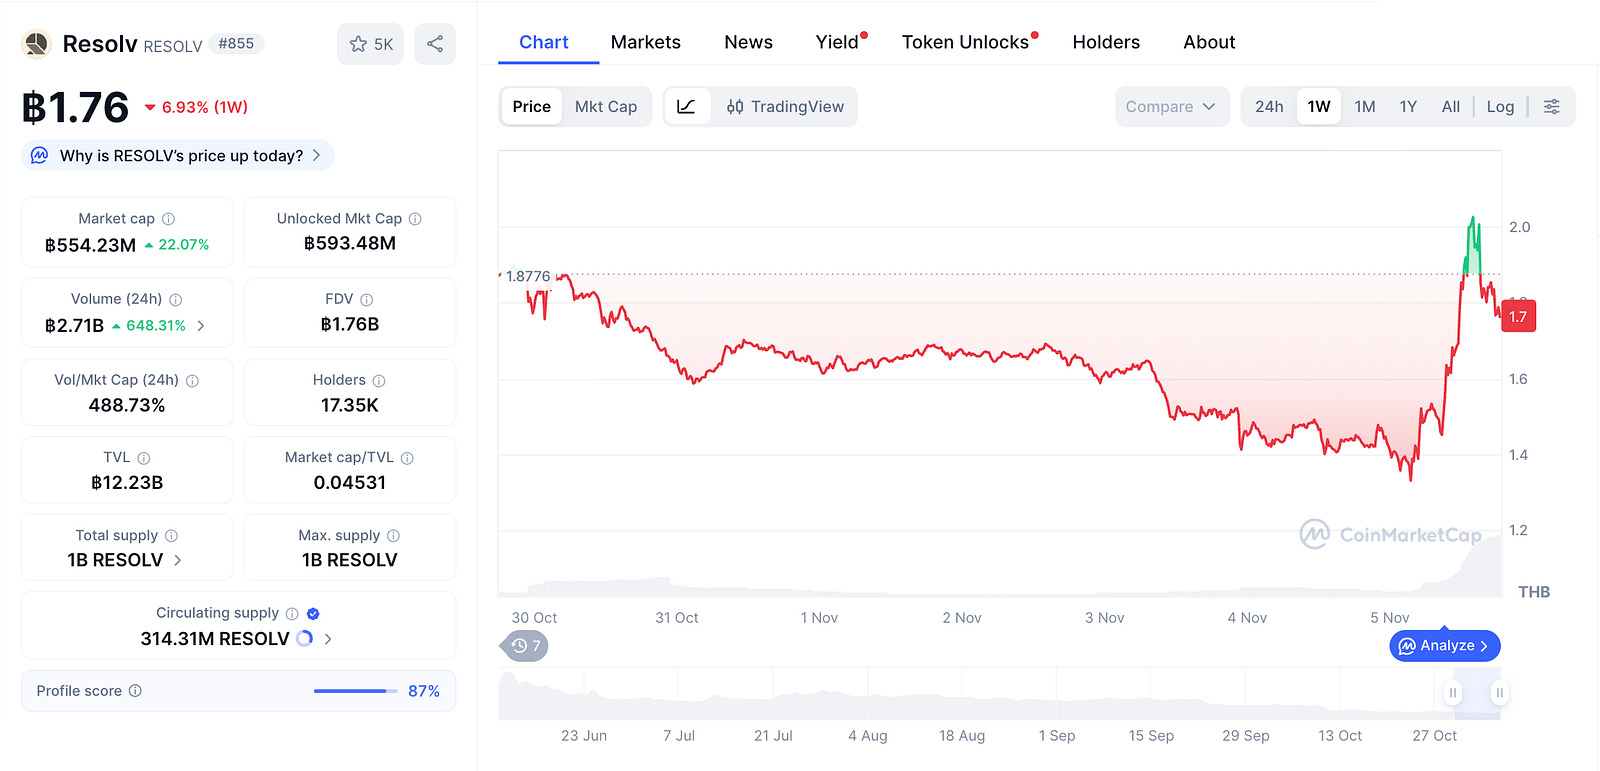Click the Market cap/TVL info icon
Image resolution: width=1600 pixels, height=771 pixels.
(407, 458)
